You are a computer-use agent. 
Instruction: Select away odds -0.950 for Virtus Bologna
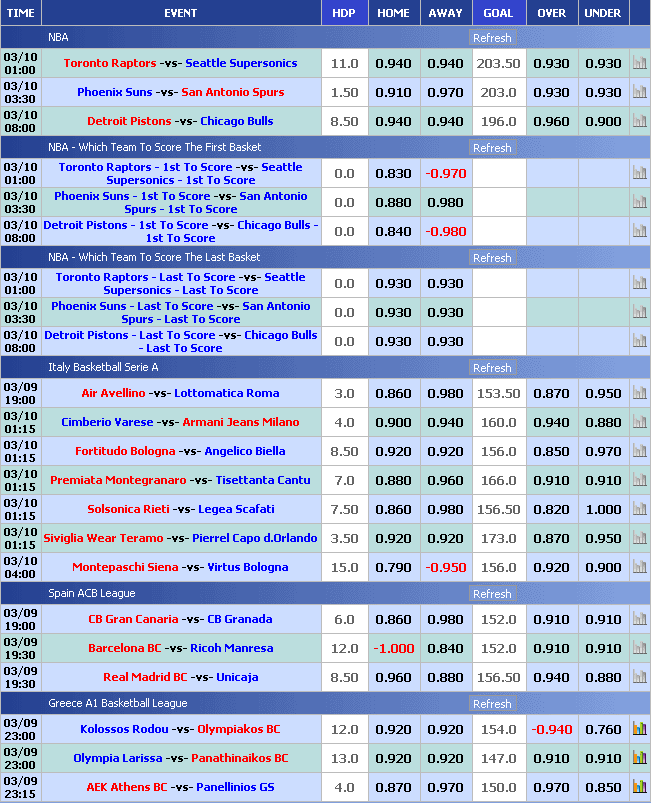click(446, 567)
